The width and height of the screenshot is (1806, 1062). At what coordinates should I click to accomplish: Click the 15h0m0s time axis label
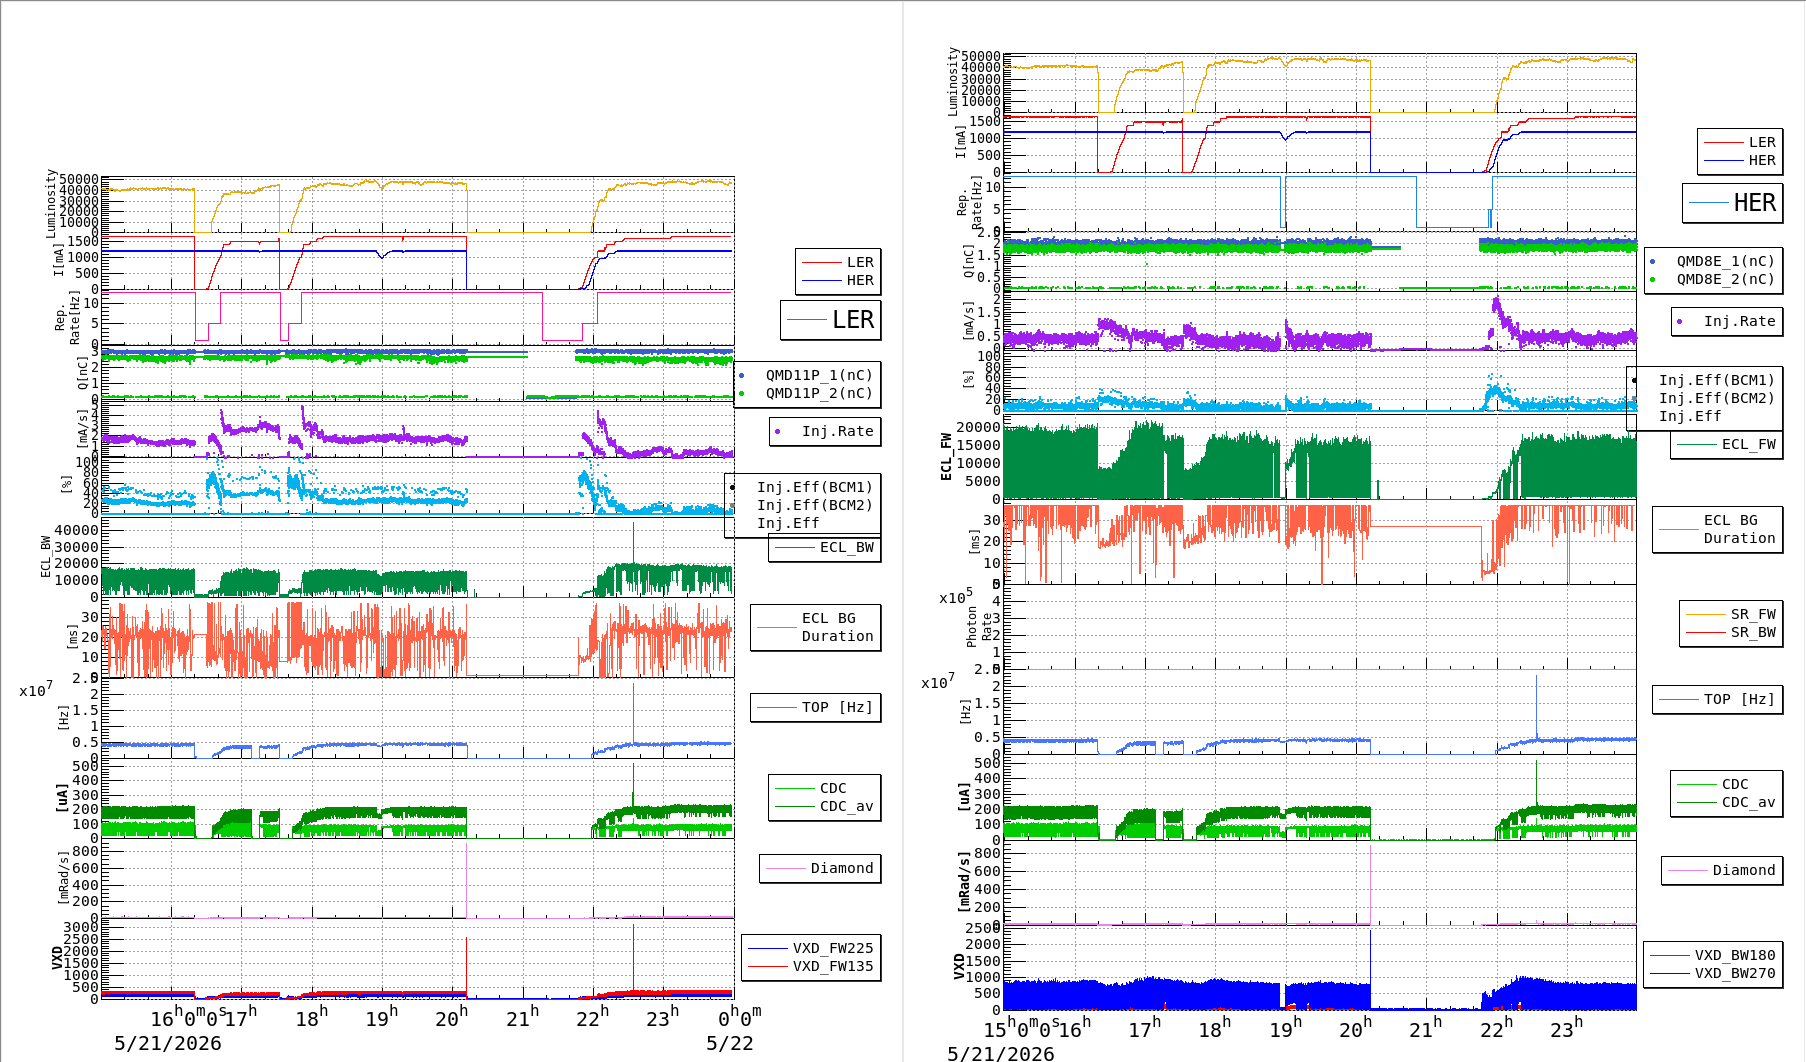[1023, 1028]
